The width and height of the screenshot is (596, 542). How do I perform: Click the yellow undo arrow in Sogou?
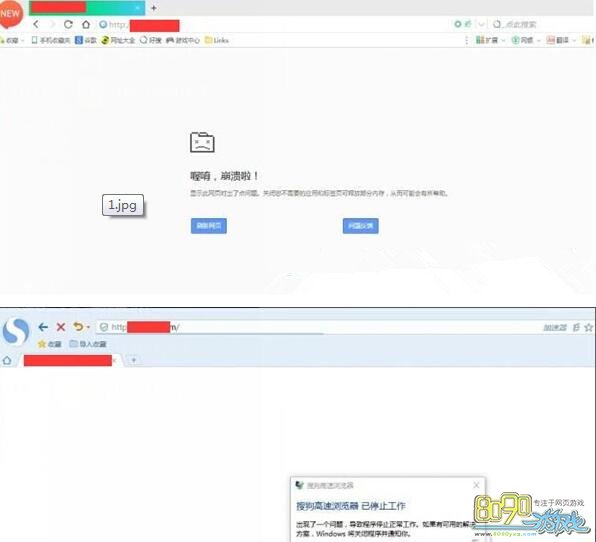click(x=78, y=327)
